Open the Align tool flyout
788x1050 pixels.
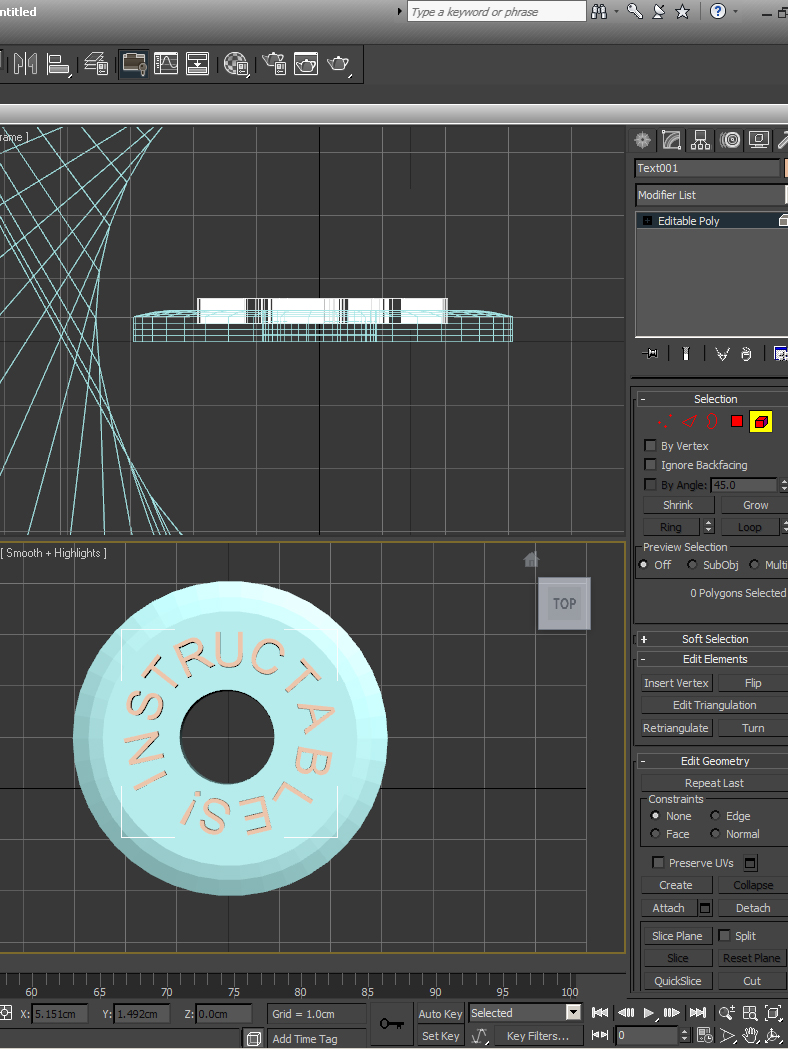pyautogui.click(x=58, y=64)
